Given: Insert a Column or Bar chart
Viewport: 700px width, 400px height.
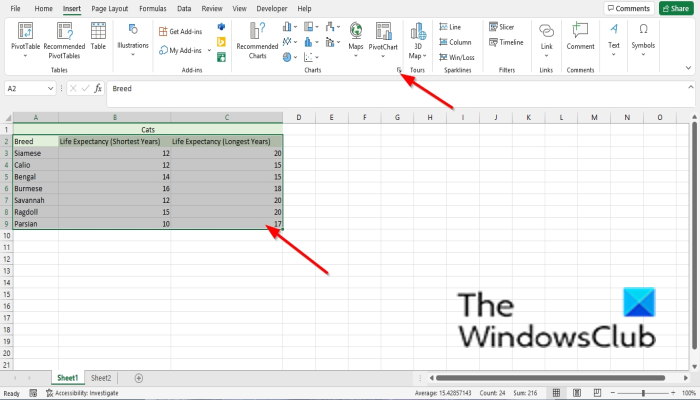Looking at the screenshot, I should pos(290,27).
